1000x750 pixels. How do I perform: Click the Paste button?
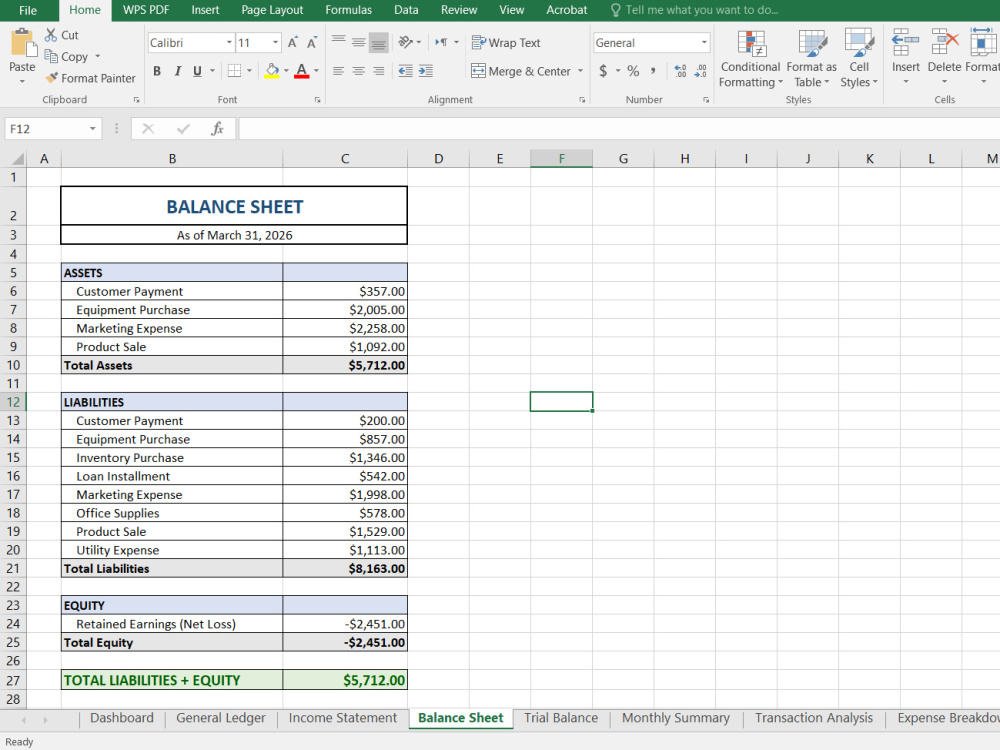(22, 57)
